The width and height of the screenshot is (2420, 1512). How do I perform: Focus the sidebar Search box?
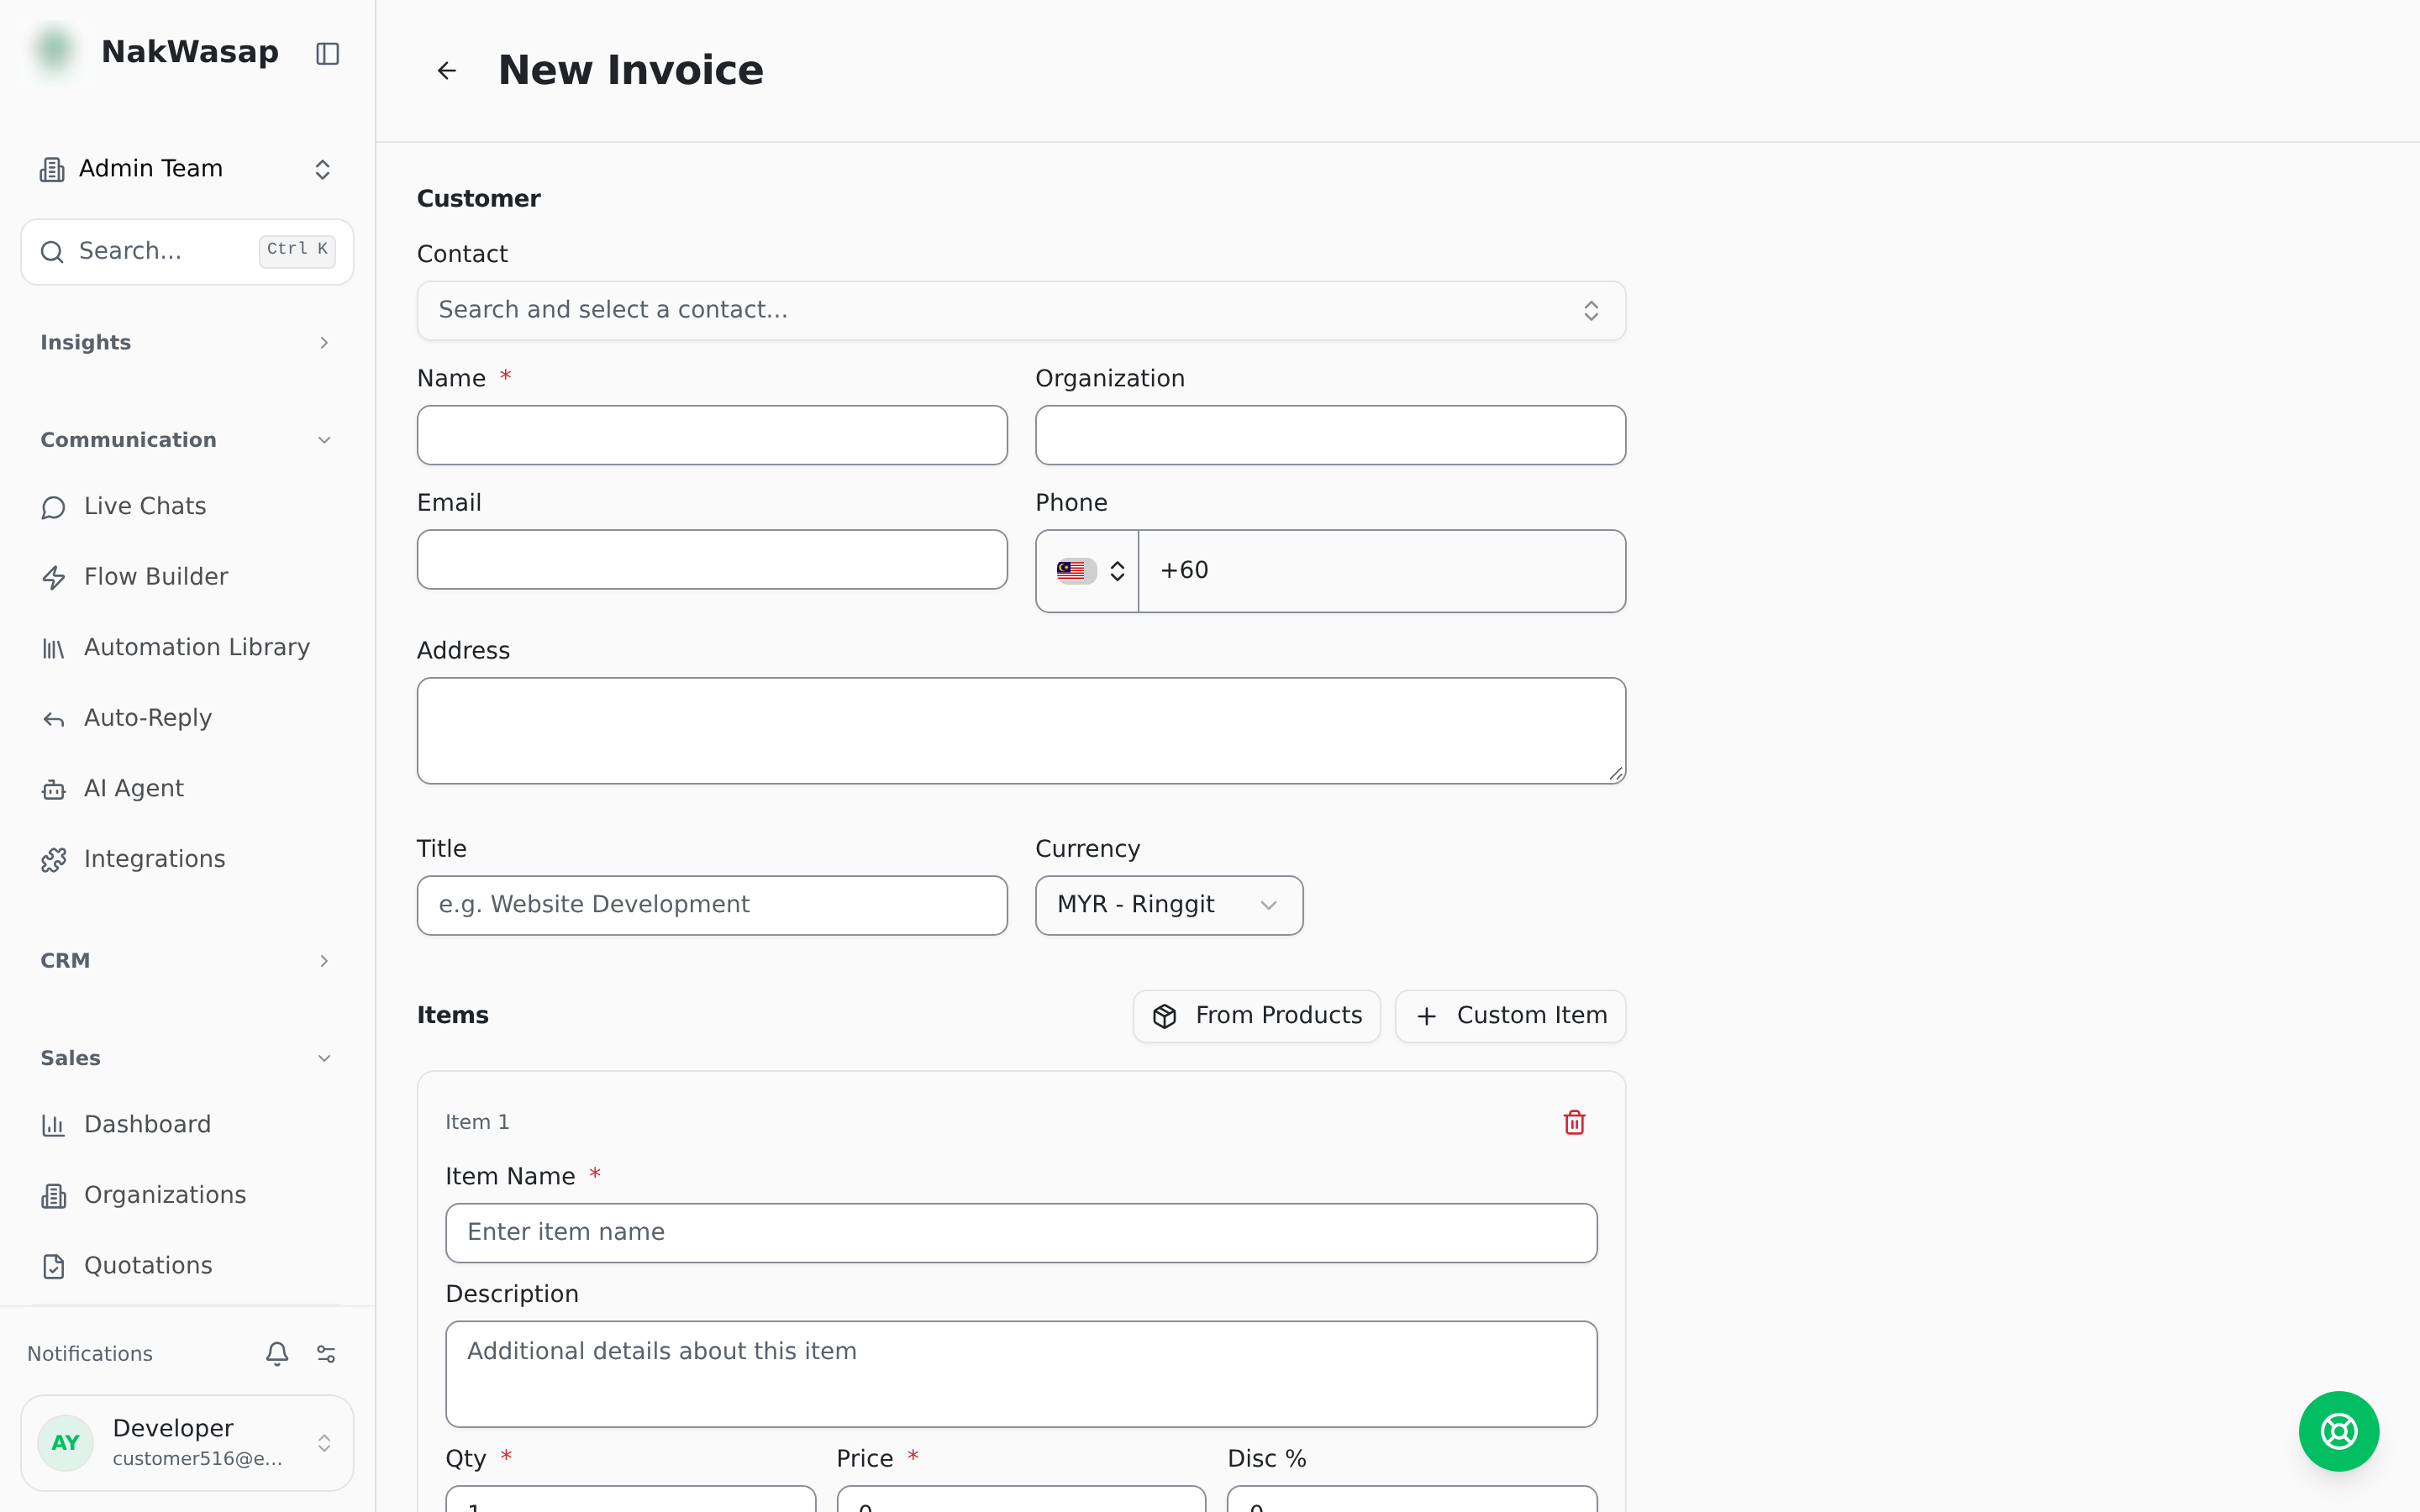pyautogui.click(x=187, y=251)
